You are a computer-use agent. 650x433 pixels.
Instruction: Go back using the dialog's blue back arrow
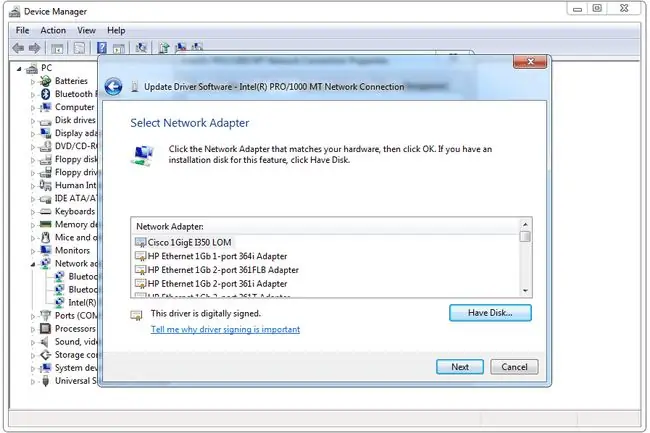[113, 87]
